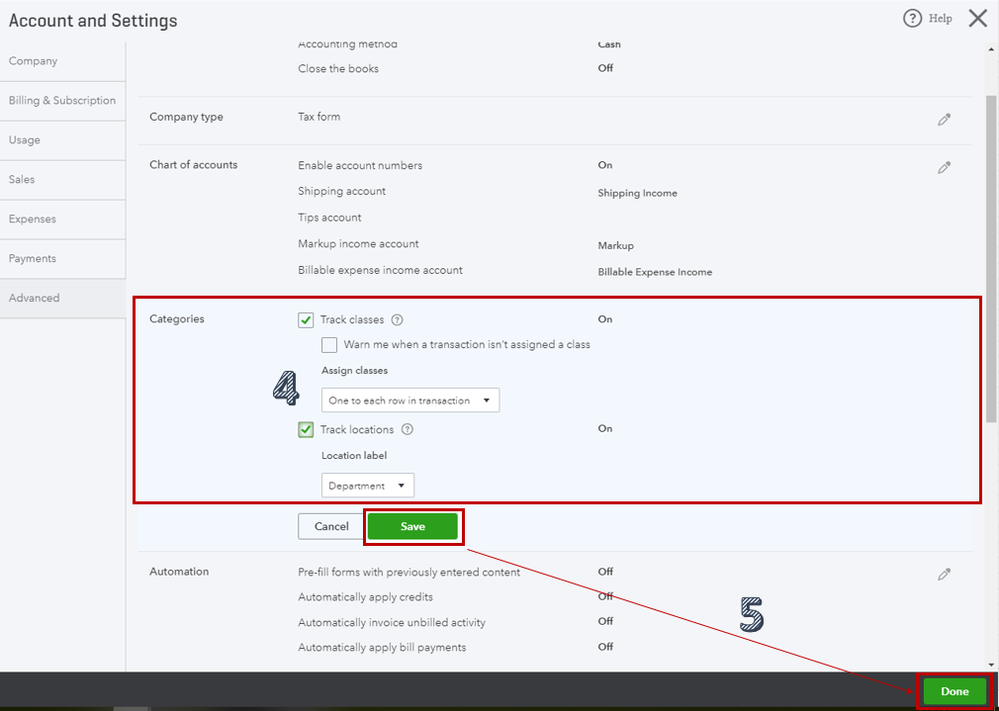Click the Shipping account label
Screen dimensions: 999x711
[341, 191]
